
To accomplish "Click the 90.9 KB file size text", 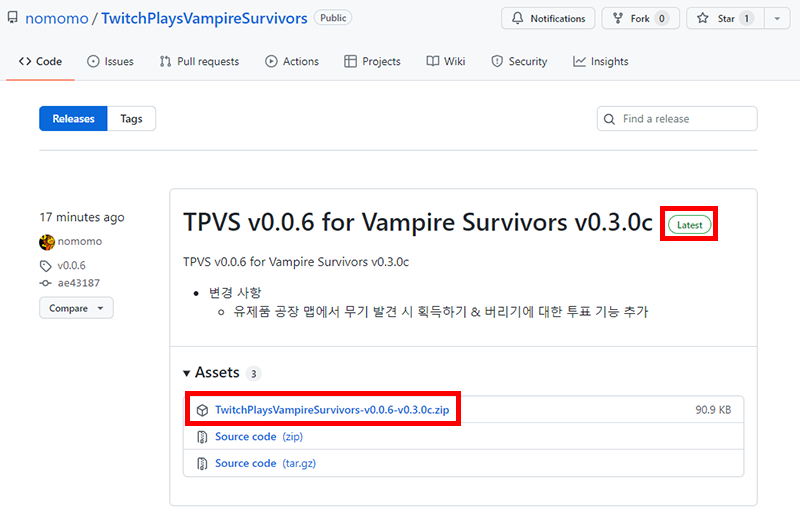I will tap(713, 410).
